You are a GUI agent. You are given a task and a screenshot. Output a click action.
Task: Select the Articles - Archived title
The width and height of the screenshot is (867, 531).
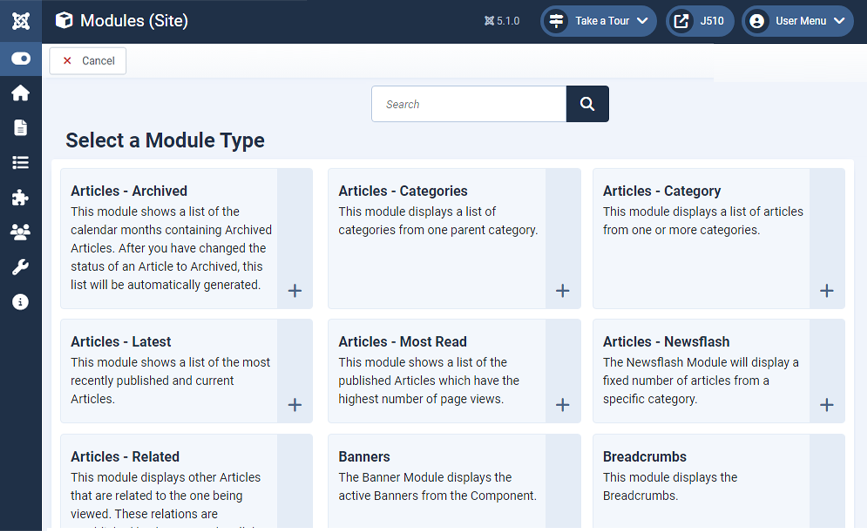129,191
